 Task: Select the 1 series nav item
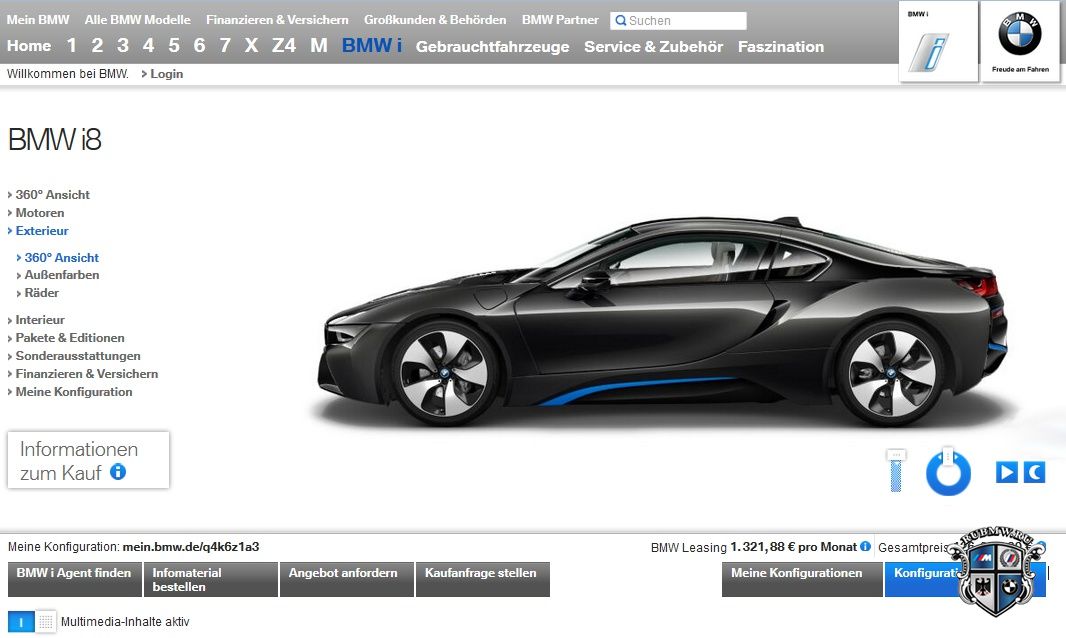pyautogui.click(x=72, y=46)
